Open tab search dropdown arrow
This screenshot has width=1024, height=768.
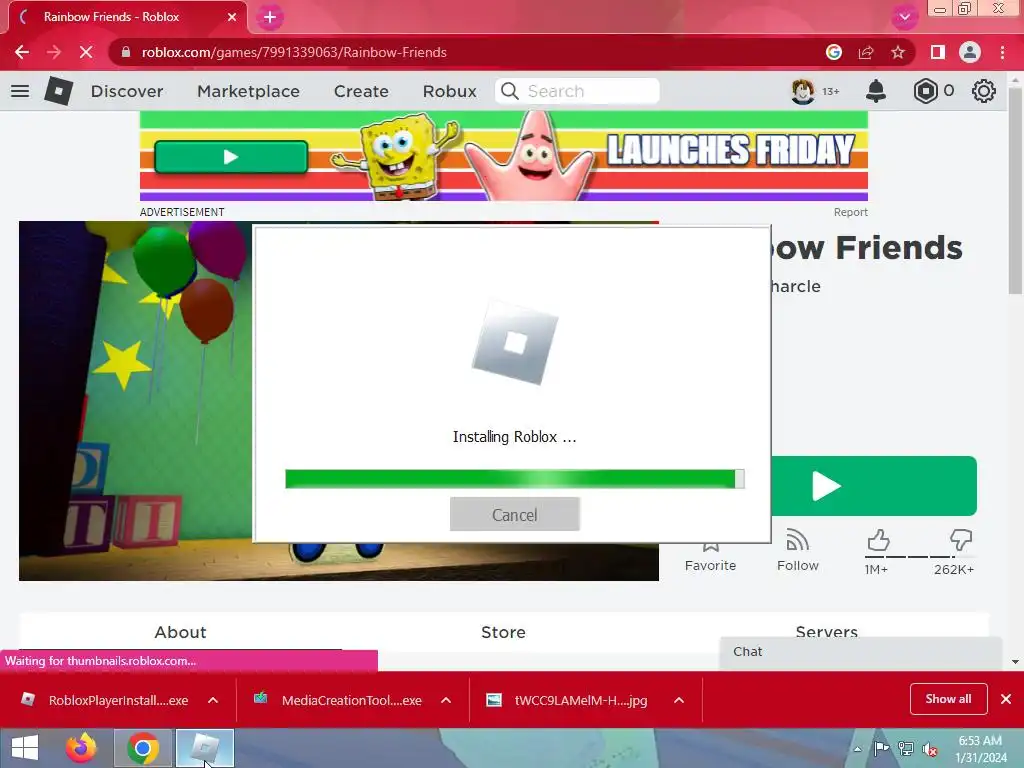click(904, 17)
